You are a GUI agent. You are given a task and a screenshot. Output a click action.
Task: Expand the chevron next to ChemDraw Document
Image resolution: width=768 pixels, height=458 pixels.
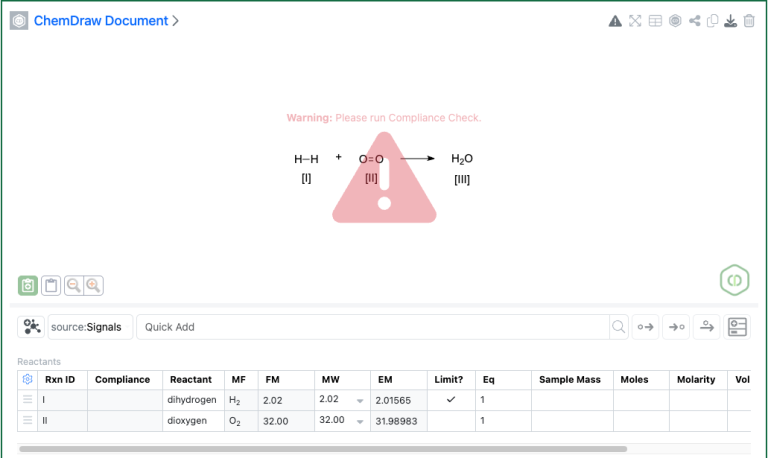pos(175,21)
